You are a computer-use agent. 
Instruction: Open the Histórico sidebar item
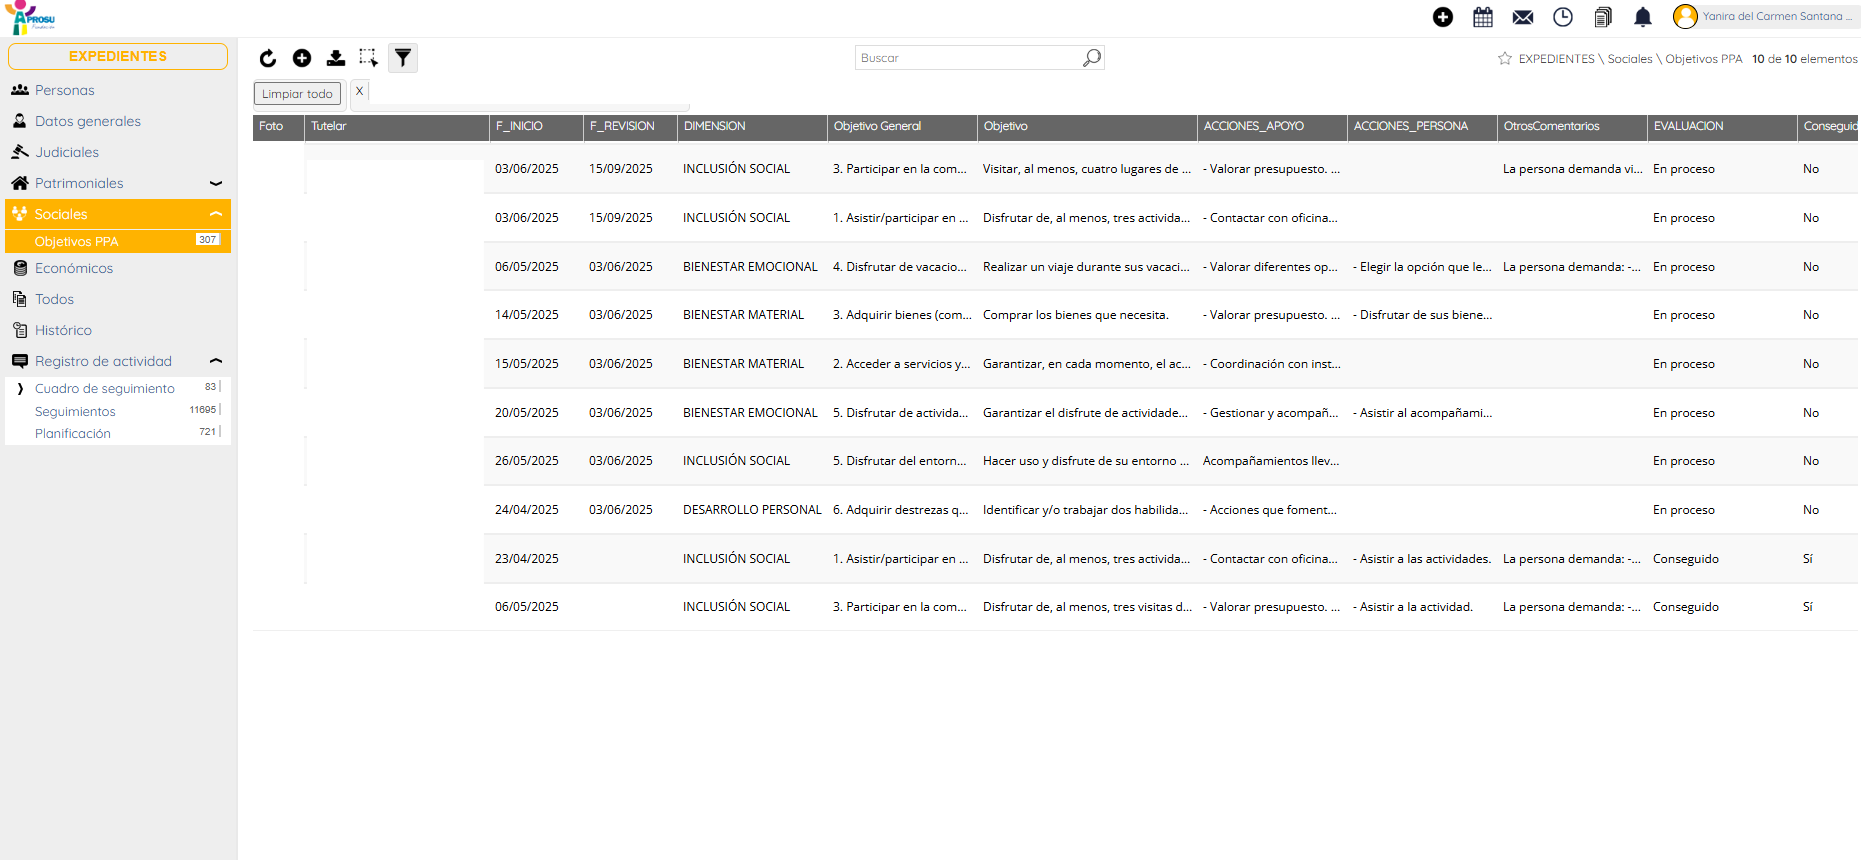coord(63,330)
